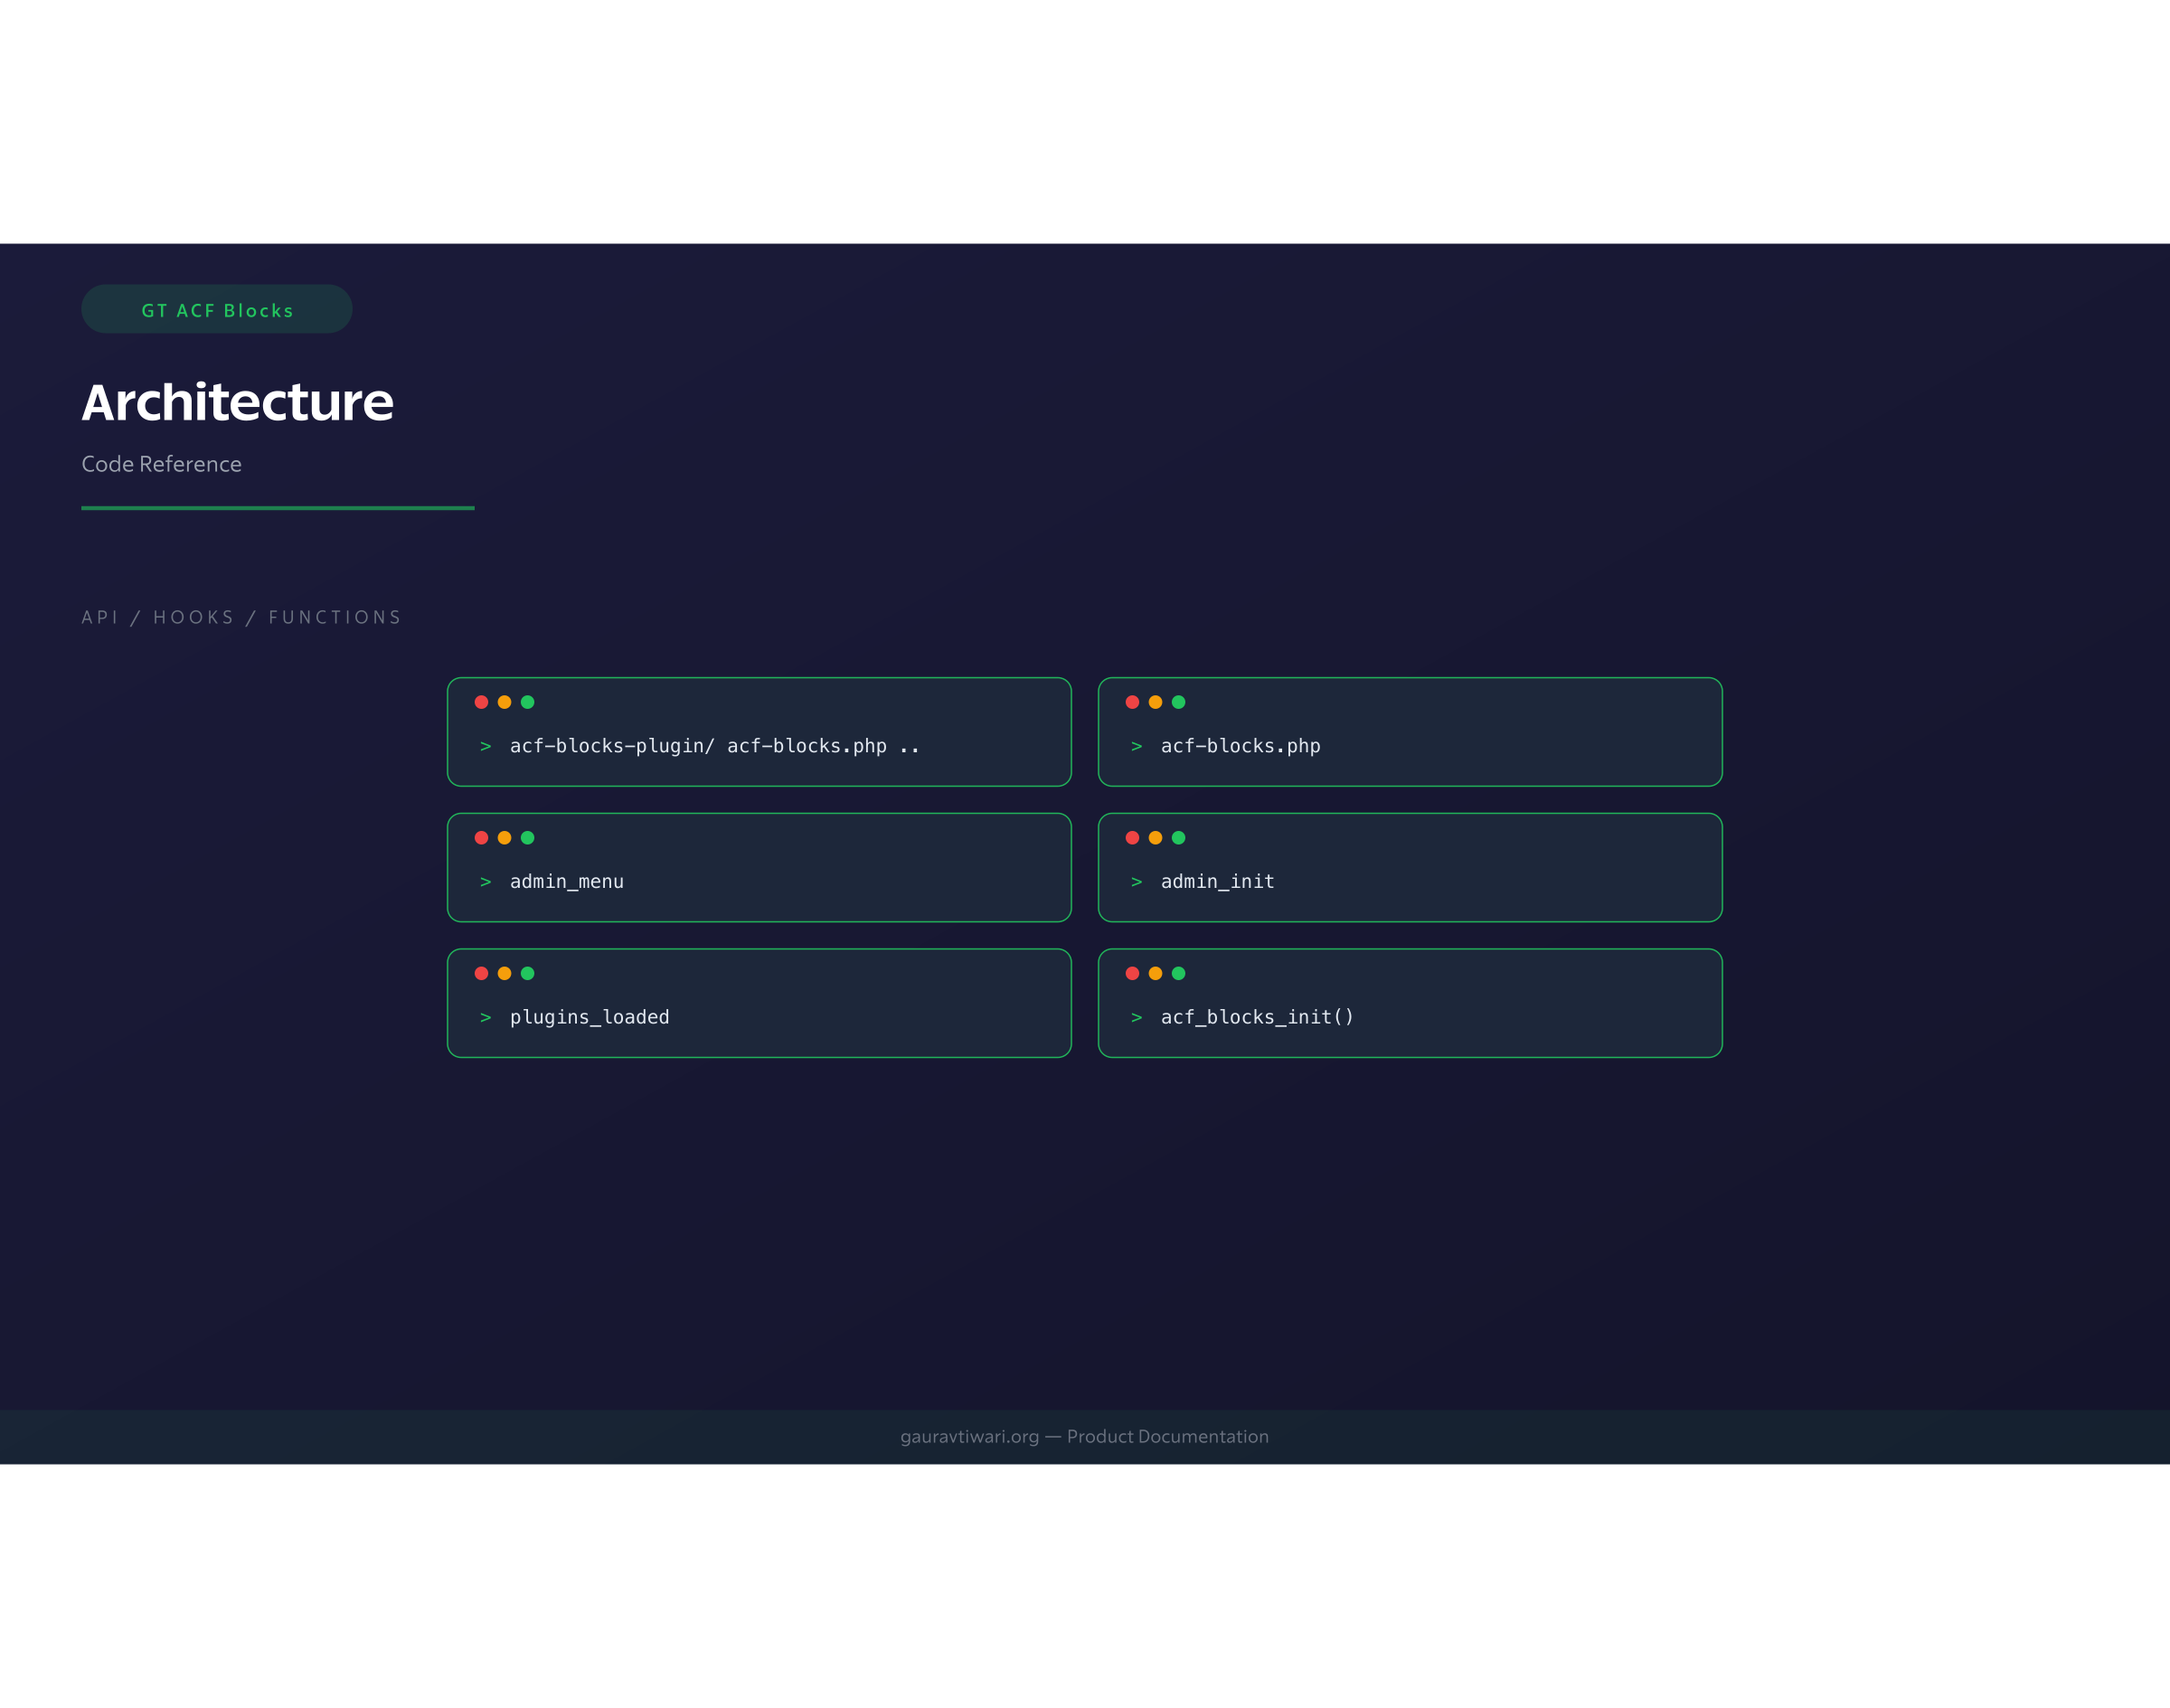The width and height of the screenshot is (2170, 1708).
Task: Click the plugins_loaded hook text
Action: [589, 1017]
